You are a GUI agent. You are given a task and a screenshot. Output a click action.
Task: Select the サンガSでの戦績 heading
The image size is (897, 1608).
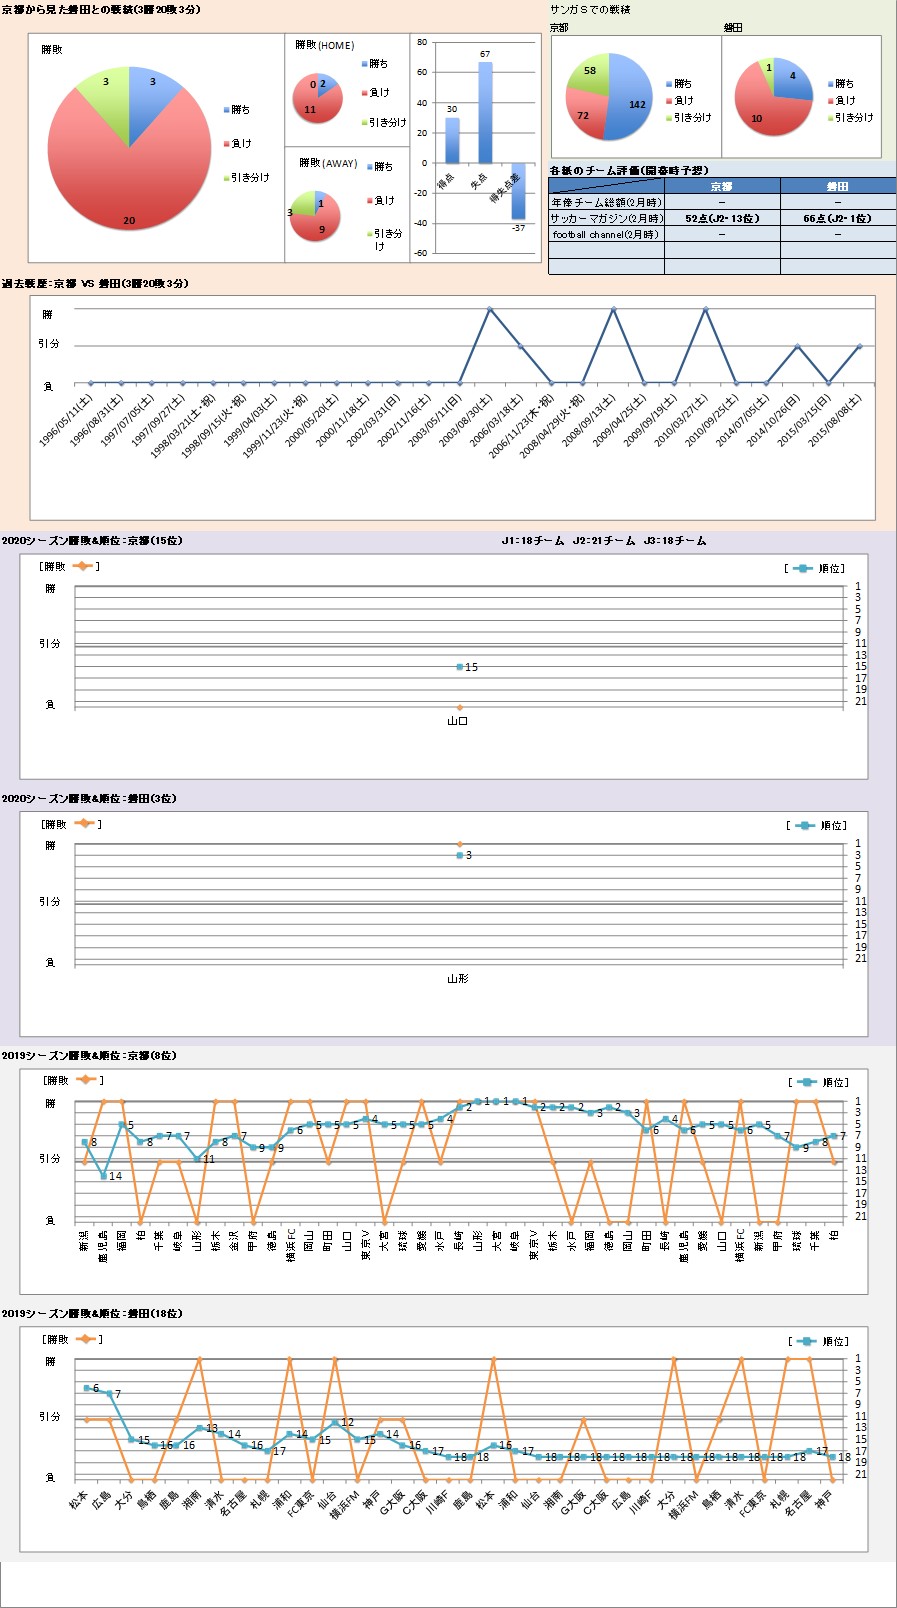pos(590,10)
